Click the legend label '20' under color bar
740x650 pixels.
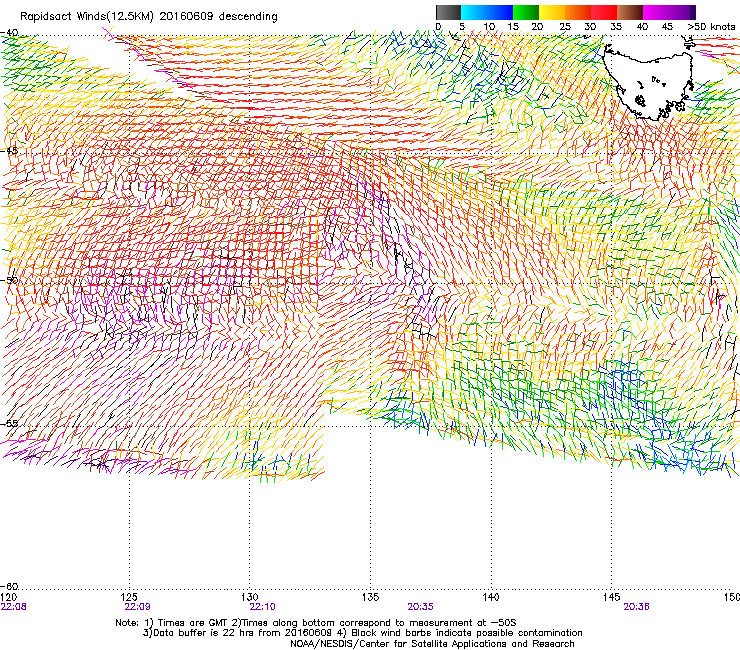(537, 26)
